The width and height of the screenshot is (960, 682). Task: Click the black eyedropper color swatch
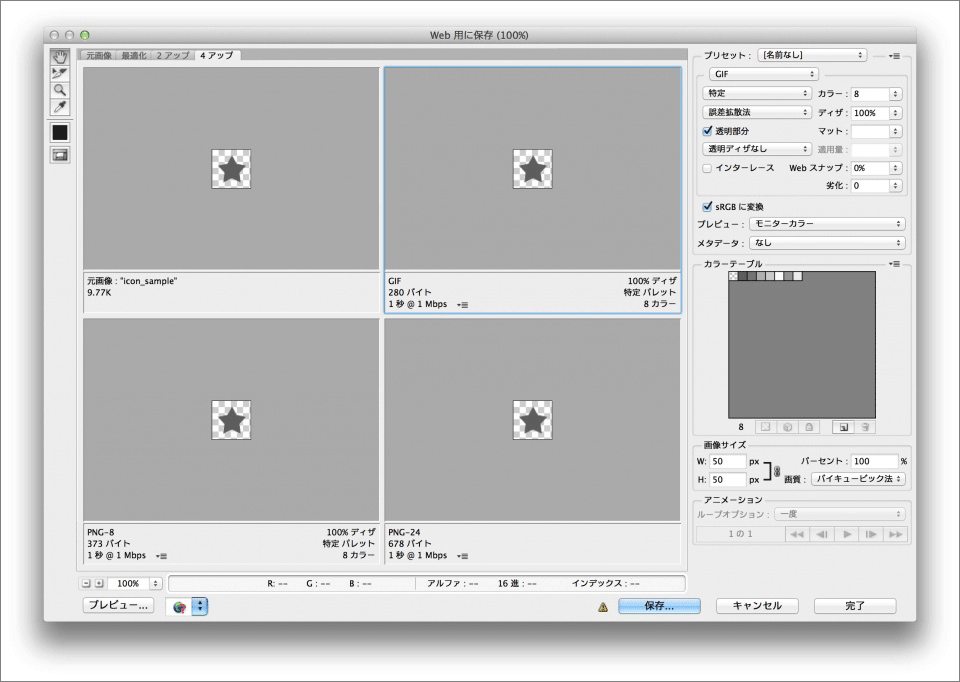pos(59,132)
